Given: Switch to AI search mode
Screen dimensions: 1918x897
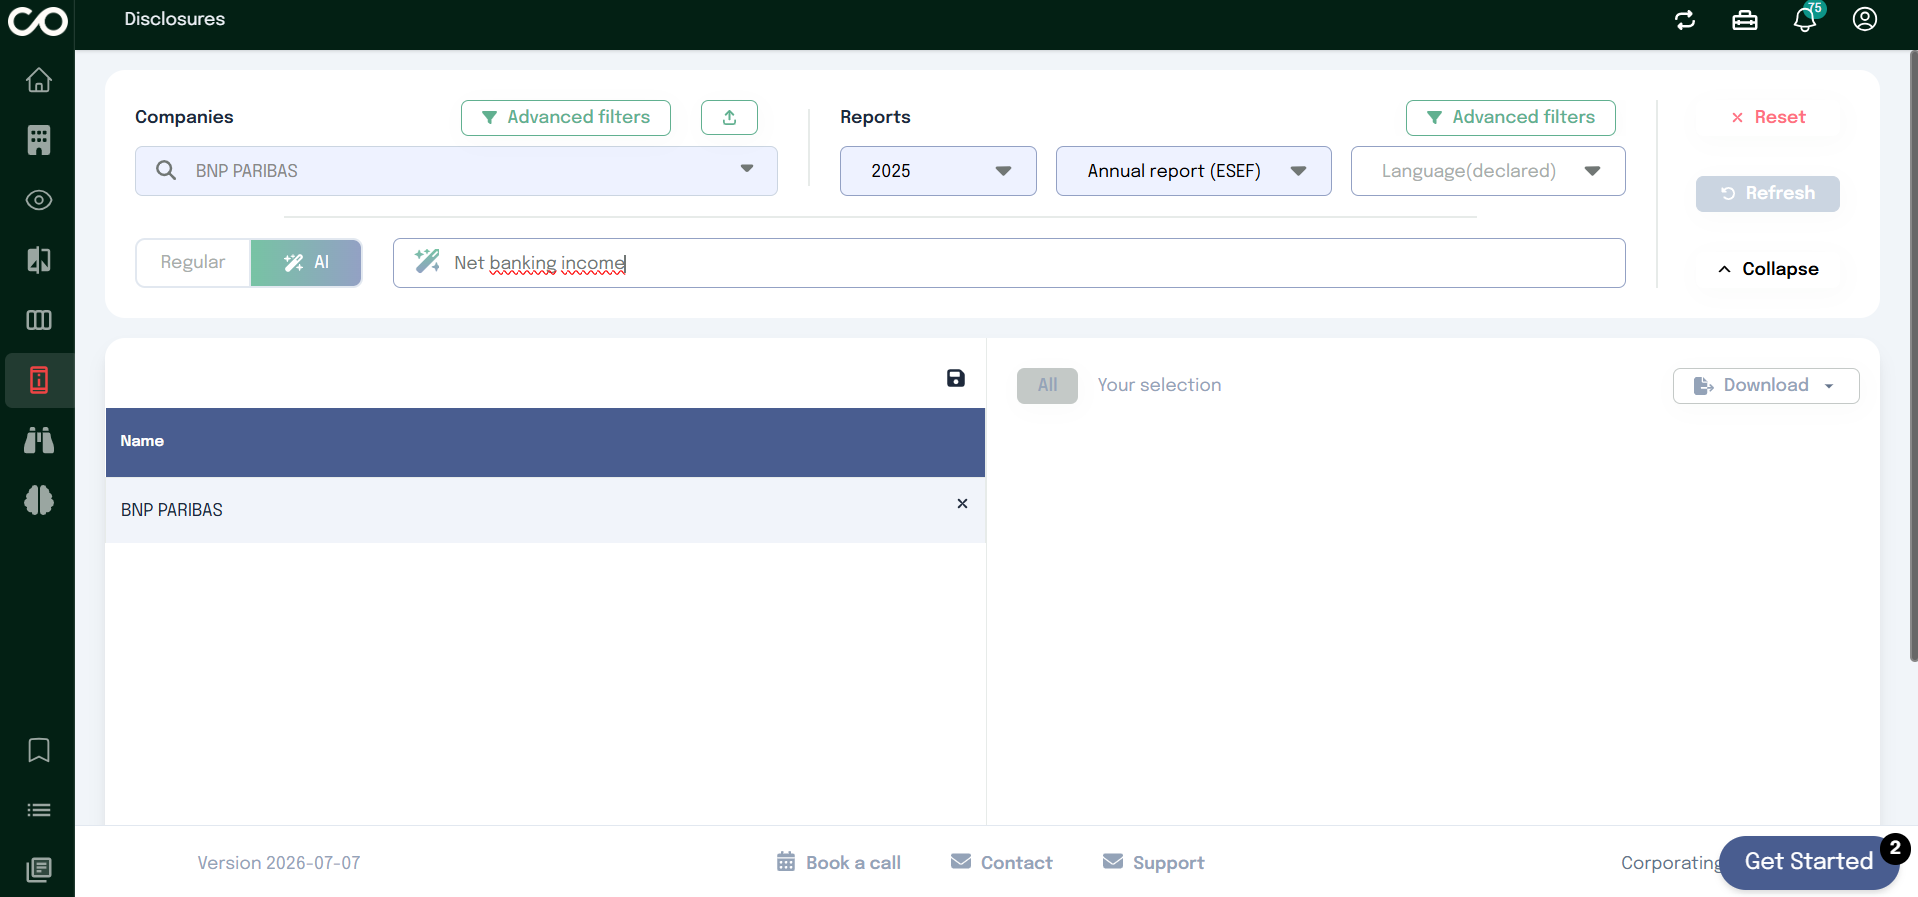Looking at the screenshot, I should pyautogui.click(x=306, y=263).
